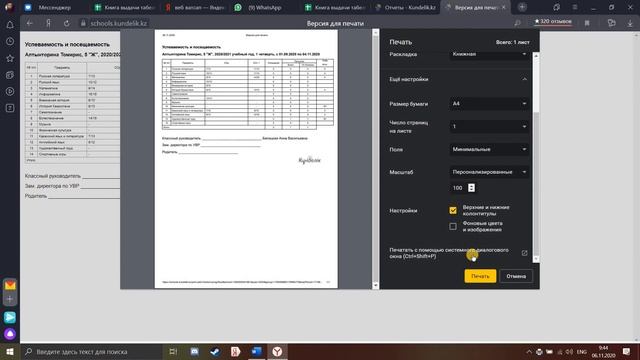Open paper size dropdown A4
The width and height of the screenshot is (640, 360).
[489, 104]
